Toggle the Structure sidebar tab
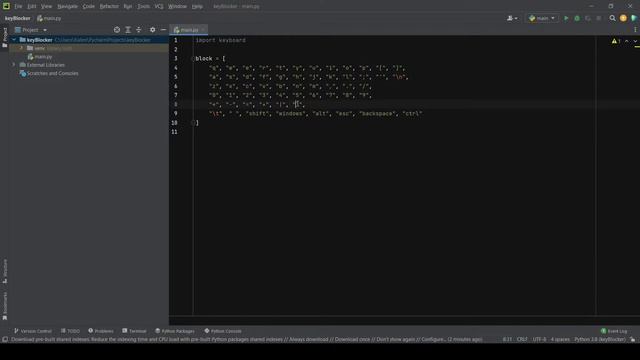This screenshot has width=640, height=360. [4, 271]
